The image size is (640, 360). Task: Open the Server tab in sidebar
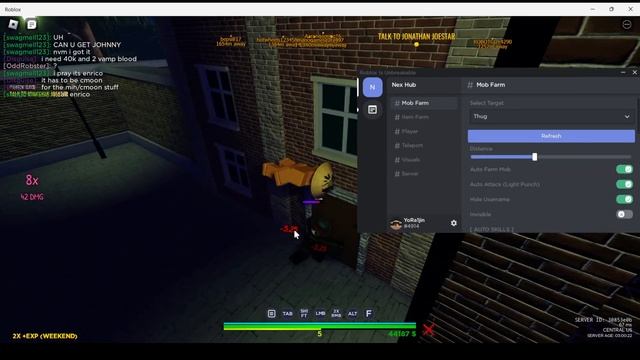(x=424, y=174)
